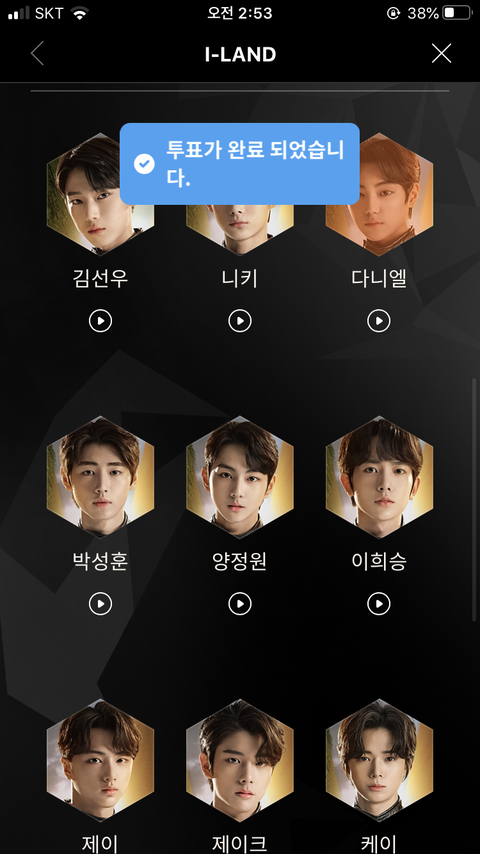Play 박성훈's video clip
This screenshot has width=480, height=854.
tap(100, 603)
